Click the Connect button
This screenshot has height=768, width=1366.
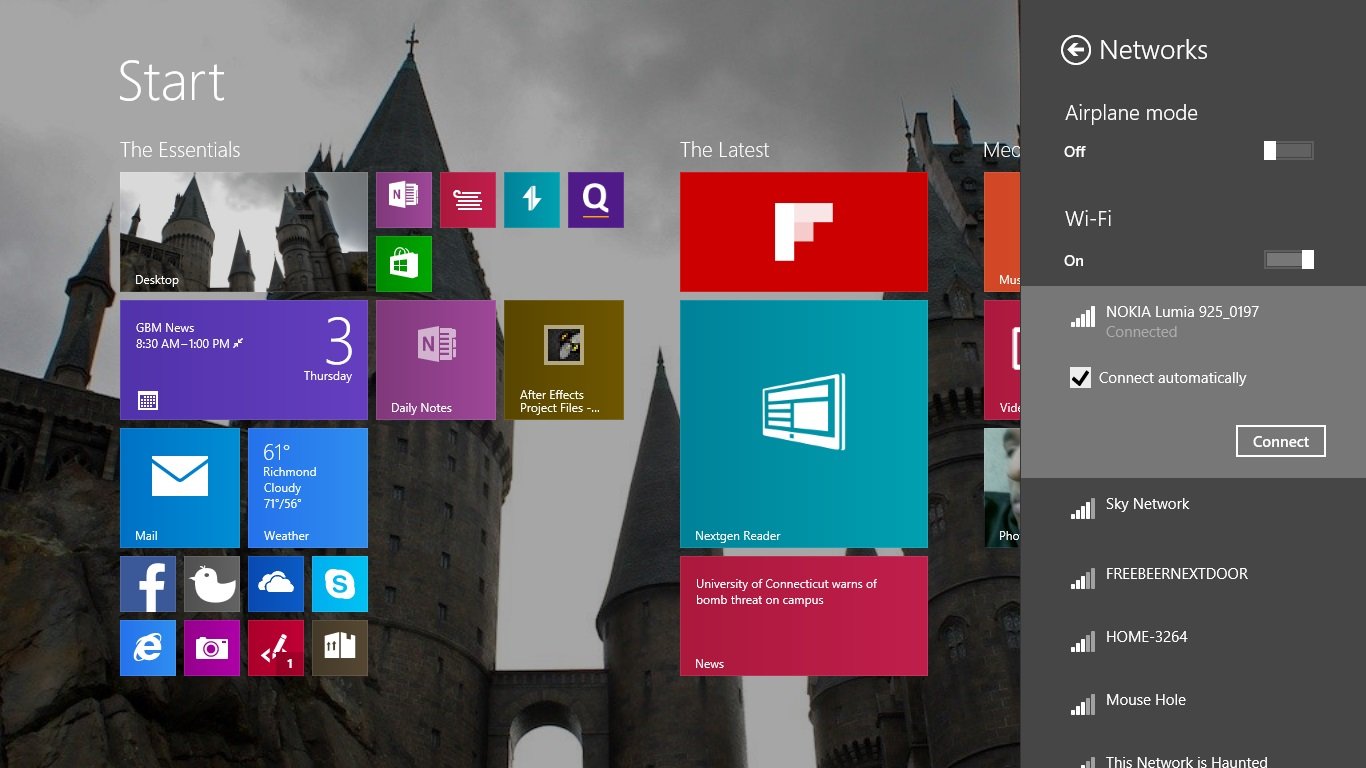click(x=1281, y=441)
